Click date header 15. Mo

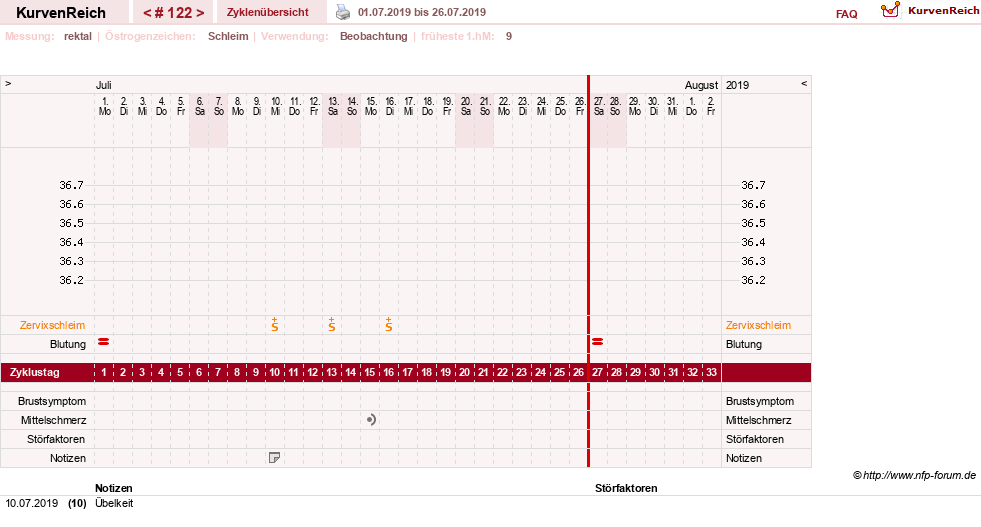click(371, 106)
